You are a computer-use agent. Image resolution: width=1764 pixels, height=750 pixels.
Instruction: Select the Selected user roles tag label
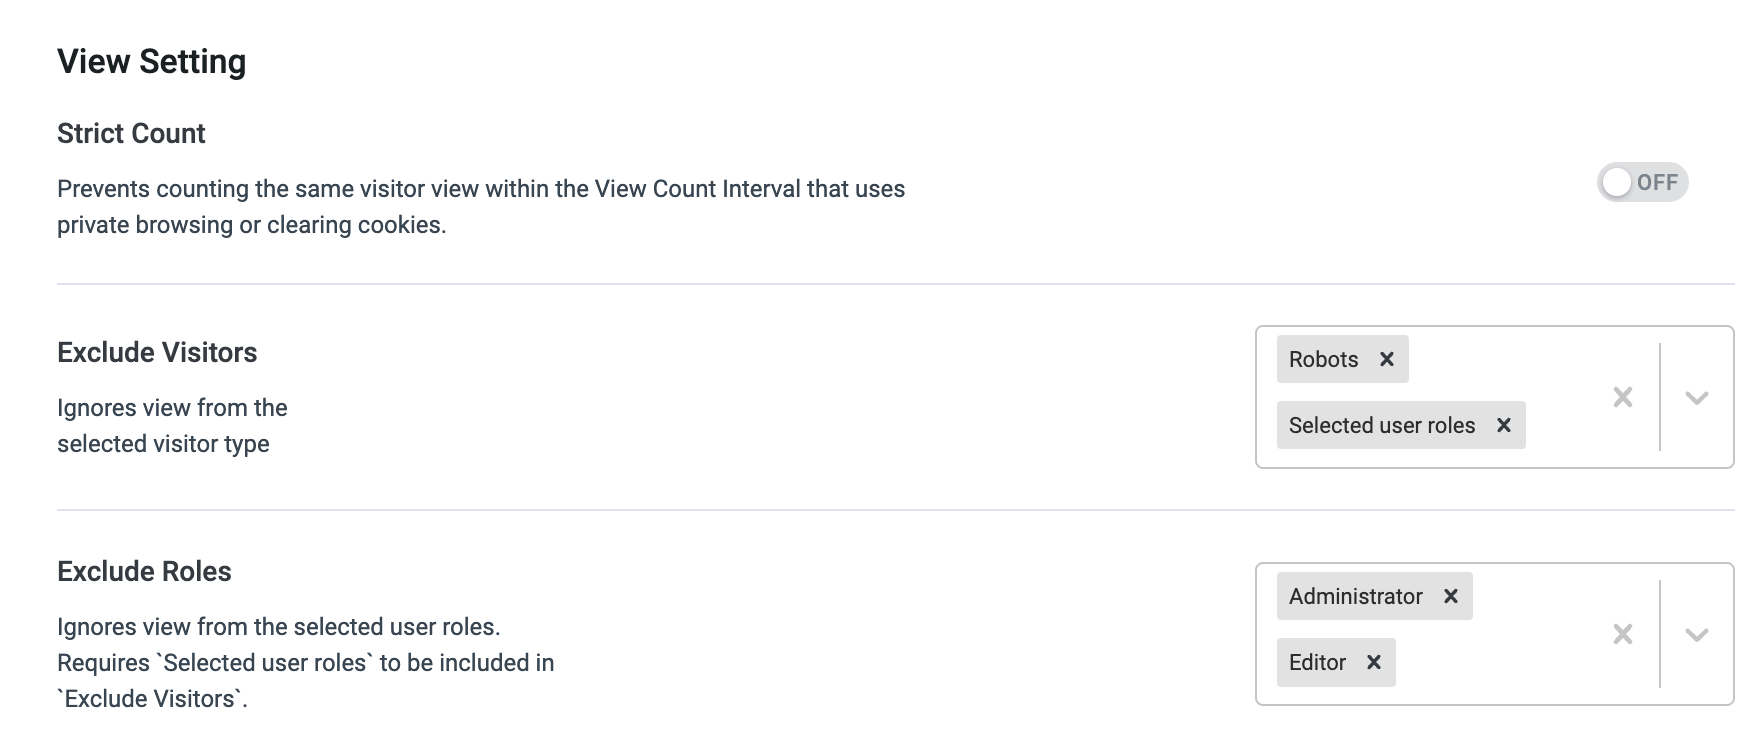[1381, 425]
